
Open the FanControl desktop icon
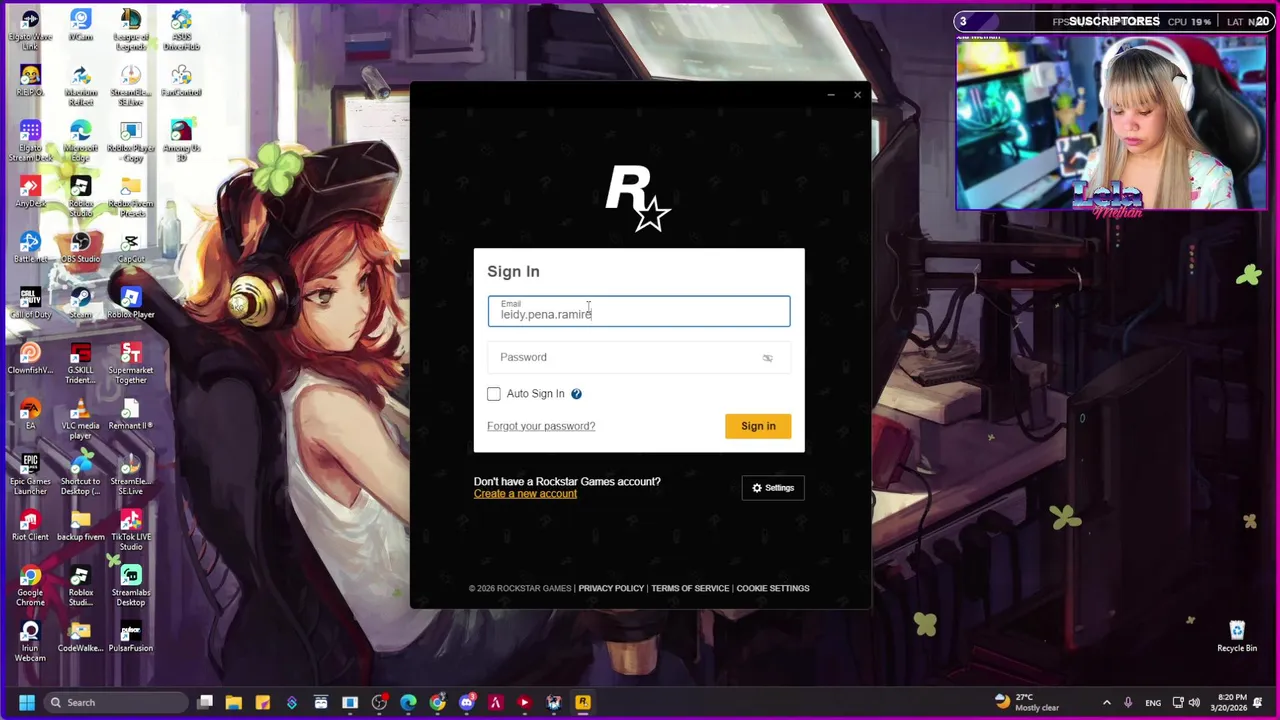pos(181,81)
